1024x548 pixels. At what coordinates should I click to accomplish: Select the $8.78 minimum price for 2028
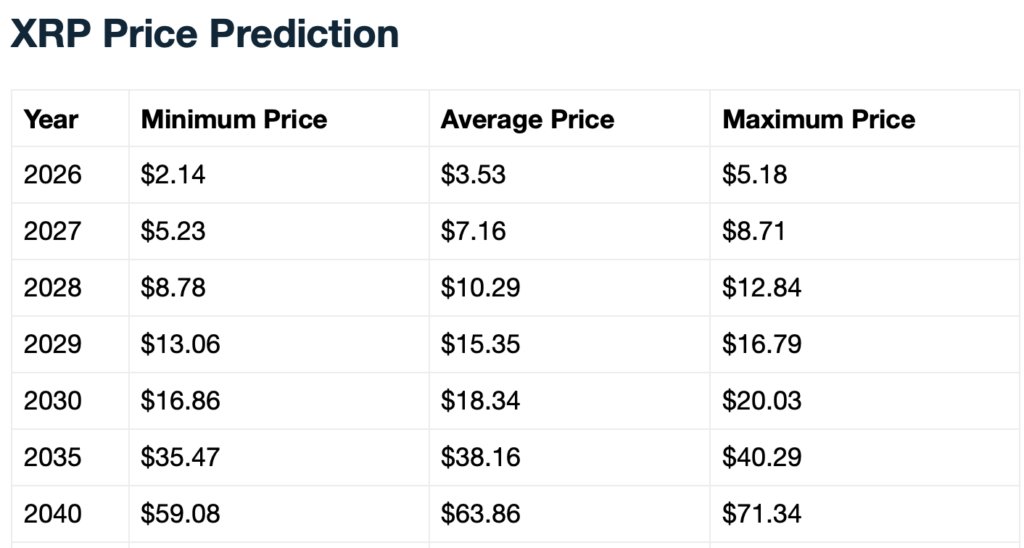(173, 289)
